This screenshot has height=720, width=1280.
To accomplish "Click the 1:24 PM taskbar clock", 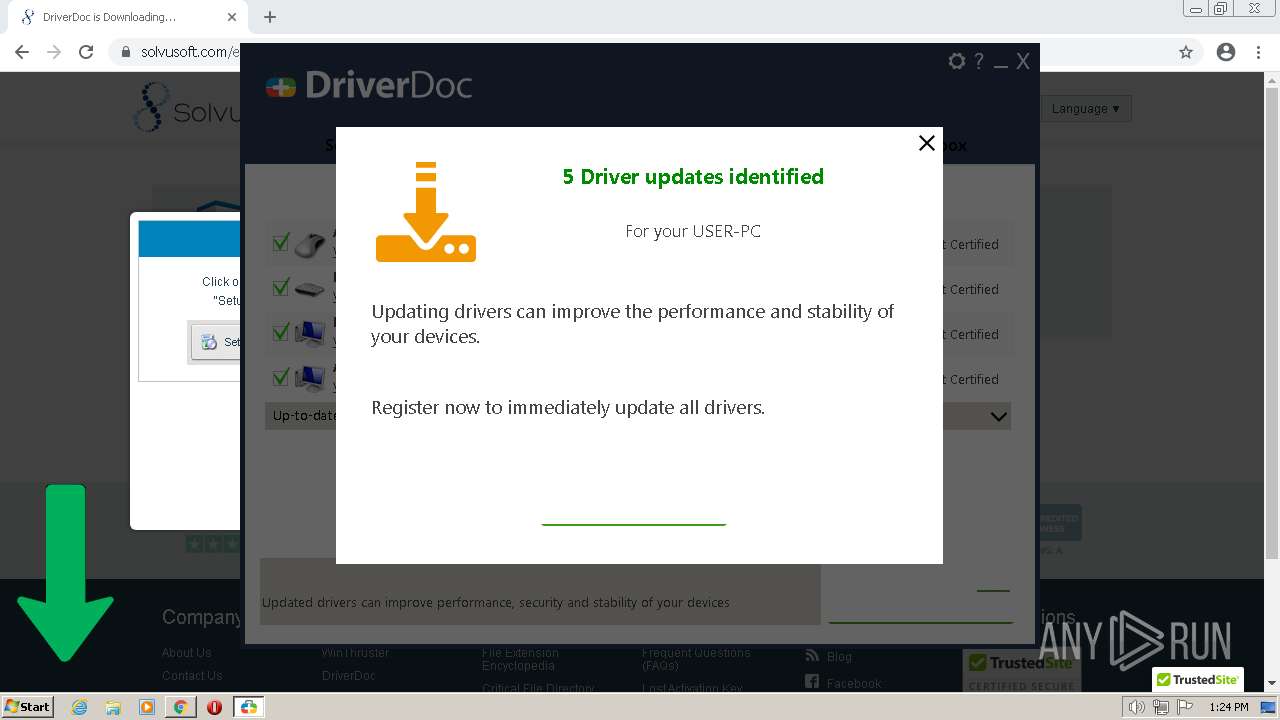I will (1229, 707).
